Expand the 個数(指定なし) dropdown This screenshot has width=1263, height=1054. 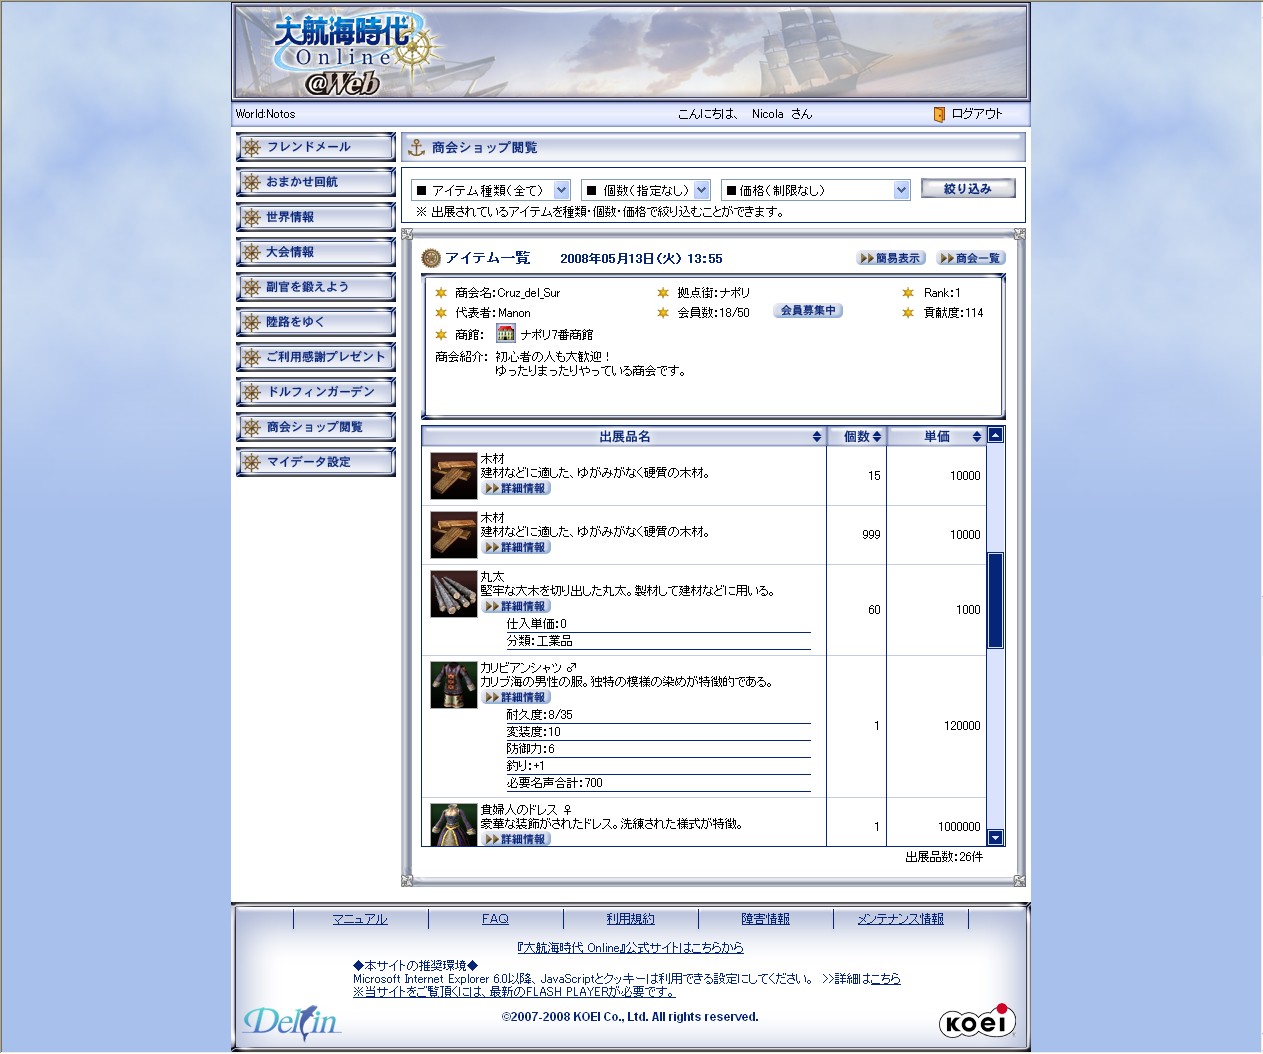coord(646,190)
